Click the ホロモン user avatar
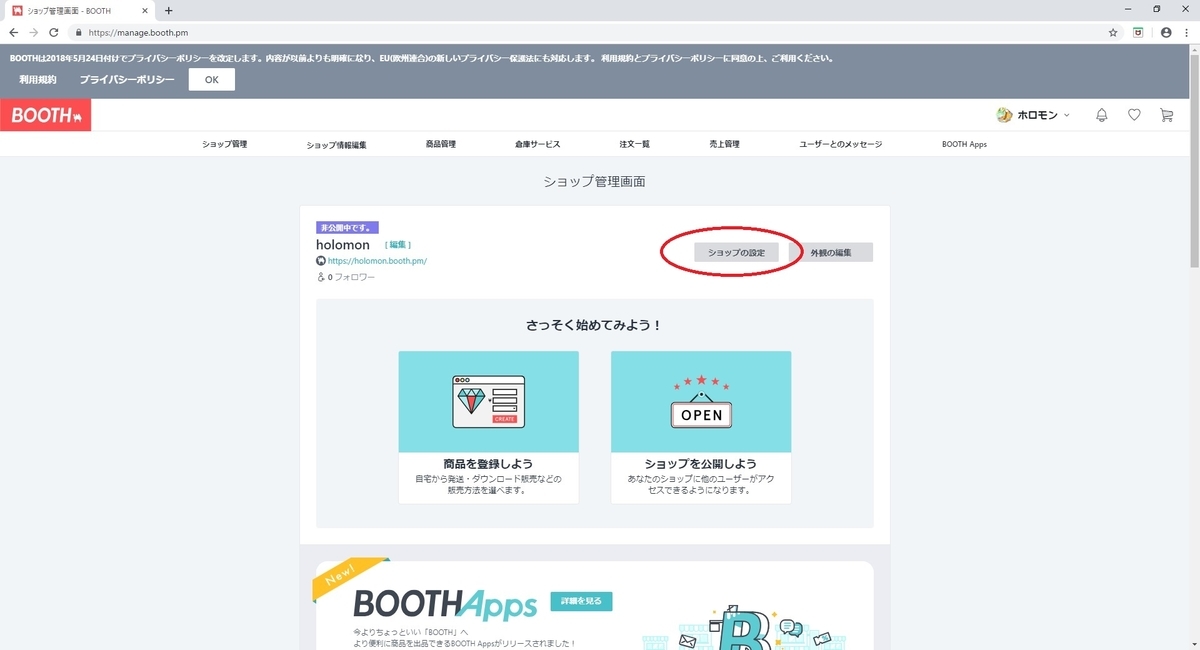 [x=1005, y=115]
